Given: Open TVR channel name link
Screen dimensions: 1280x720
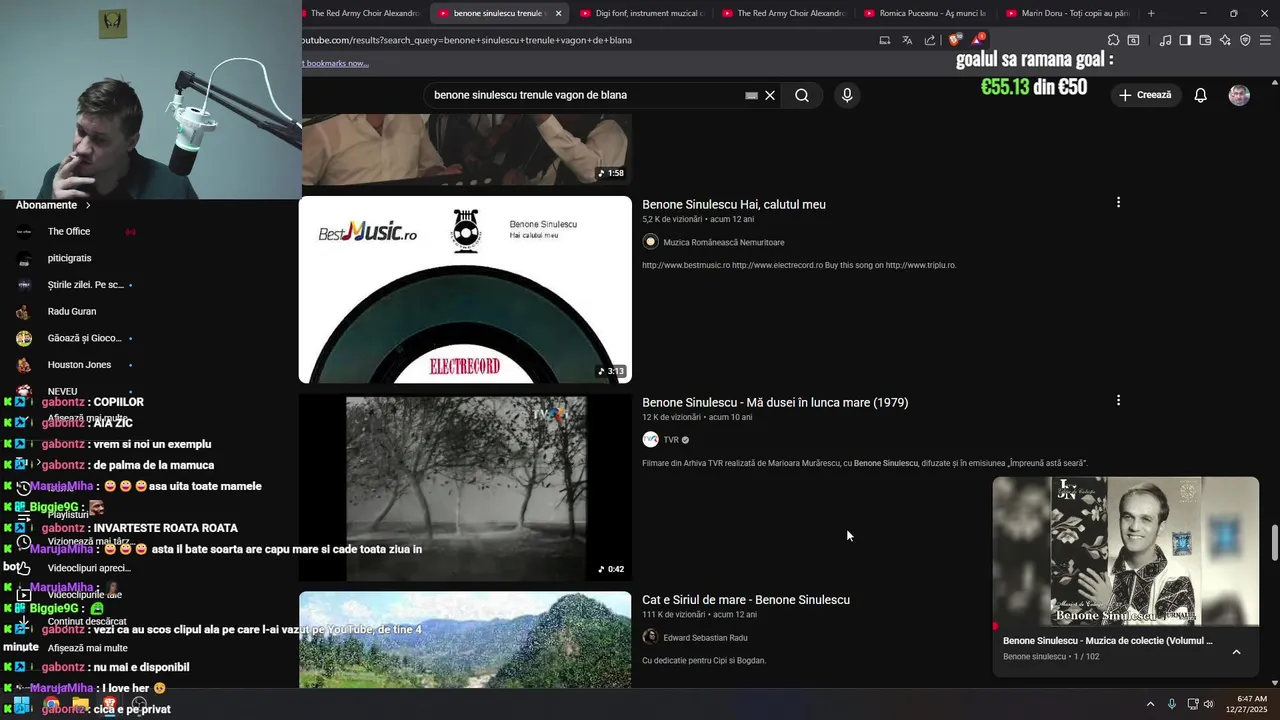Looking at the screenshot, I should 671,440.
